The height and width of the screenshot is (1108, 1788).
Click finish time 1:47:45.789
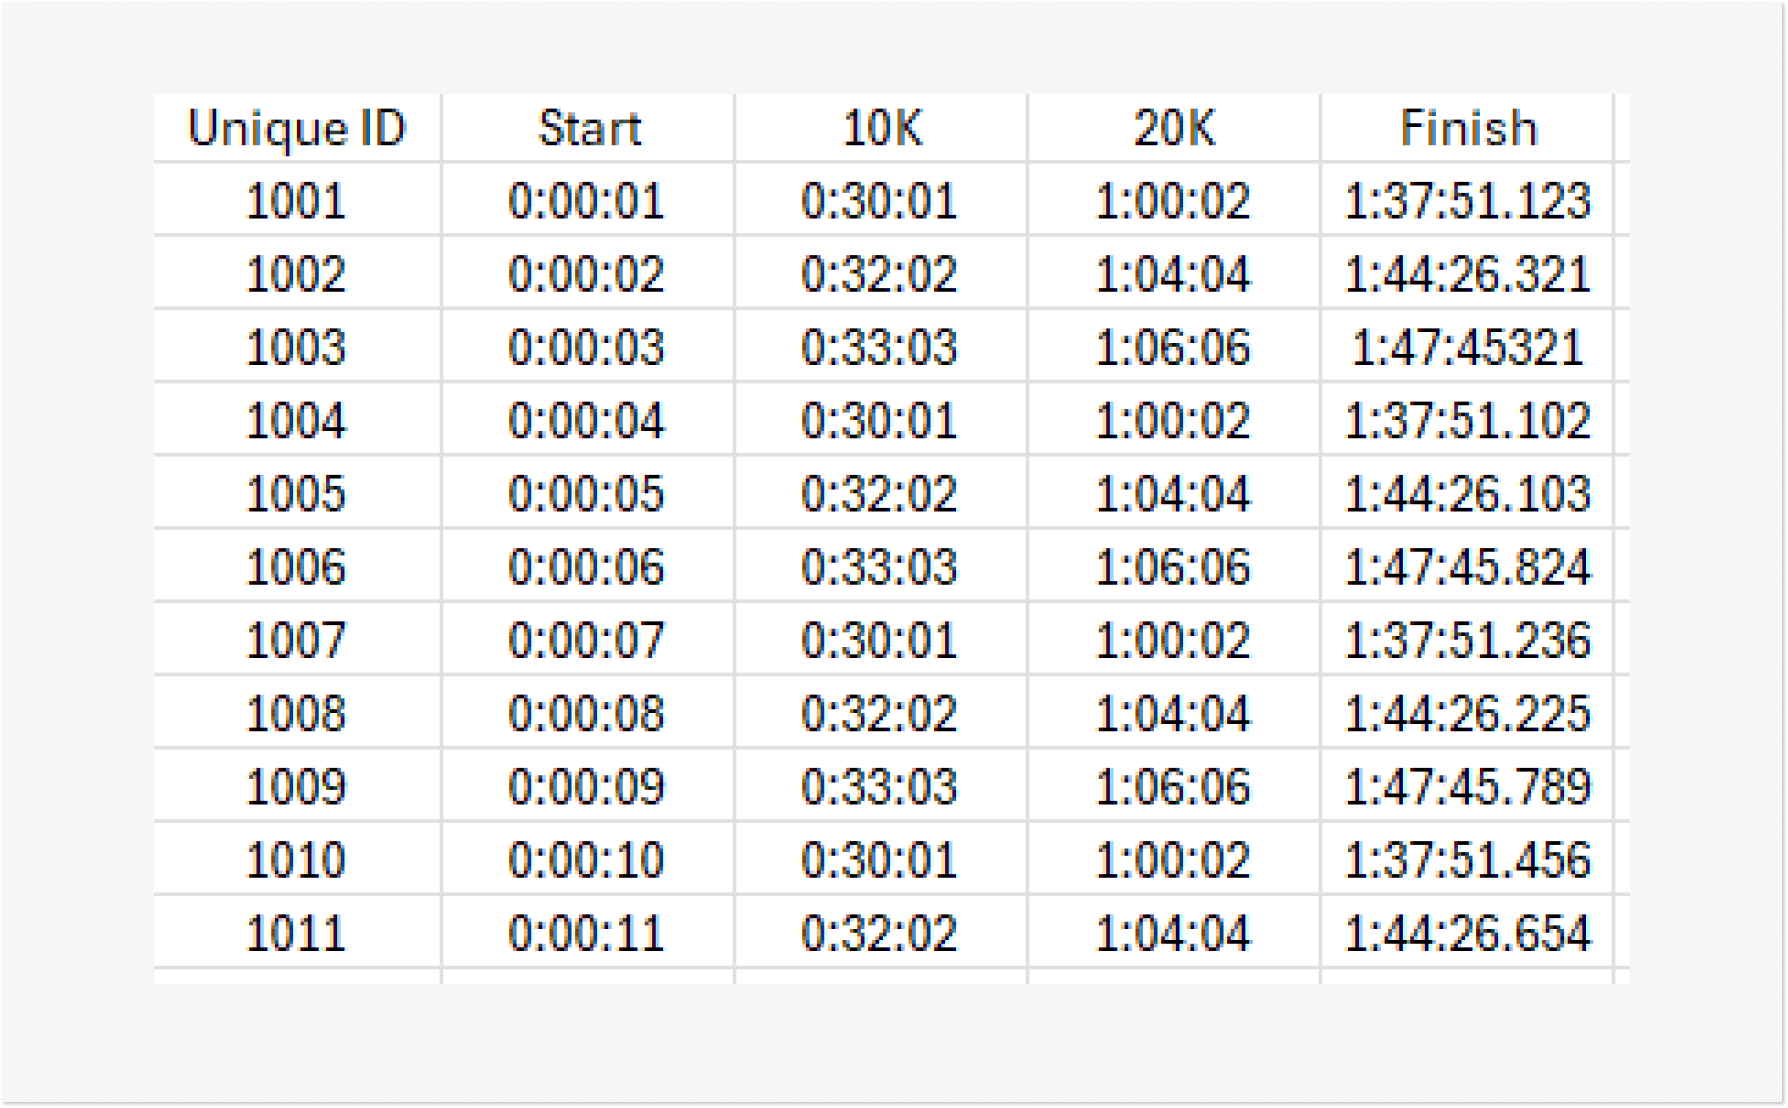tap(1467, 786)
